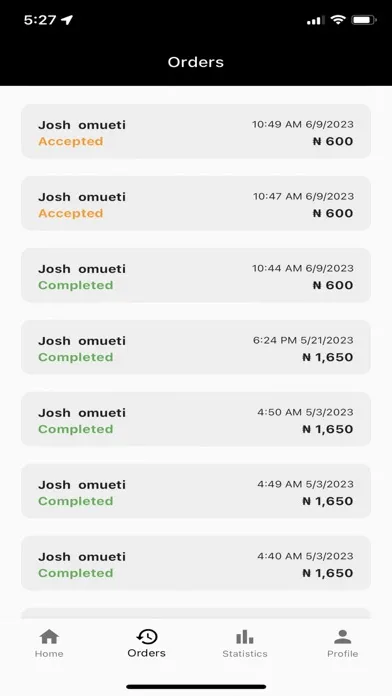Tap the location arrow beside the time
Image resolution: width=392 pixels, height=696 pixels.
tap(67, 20)
